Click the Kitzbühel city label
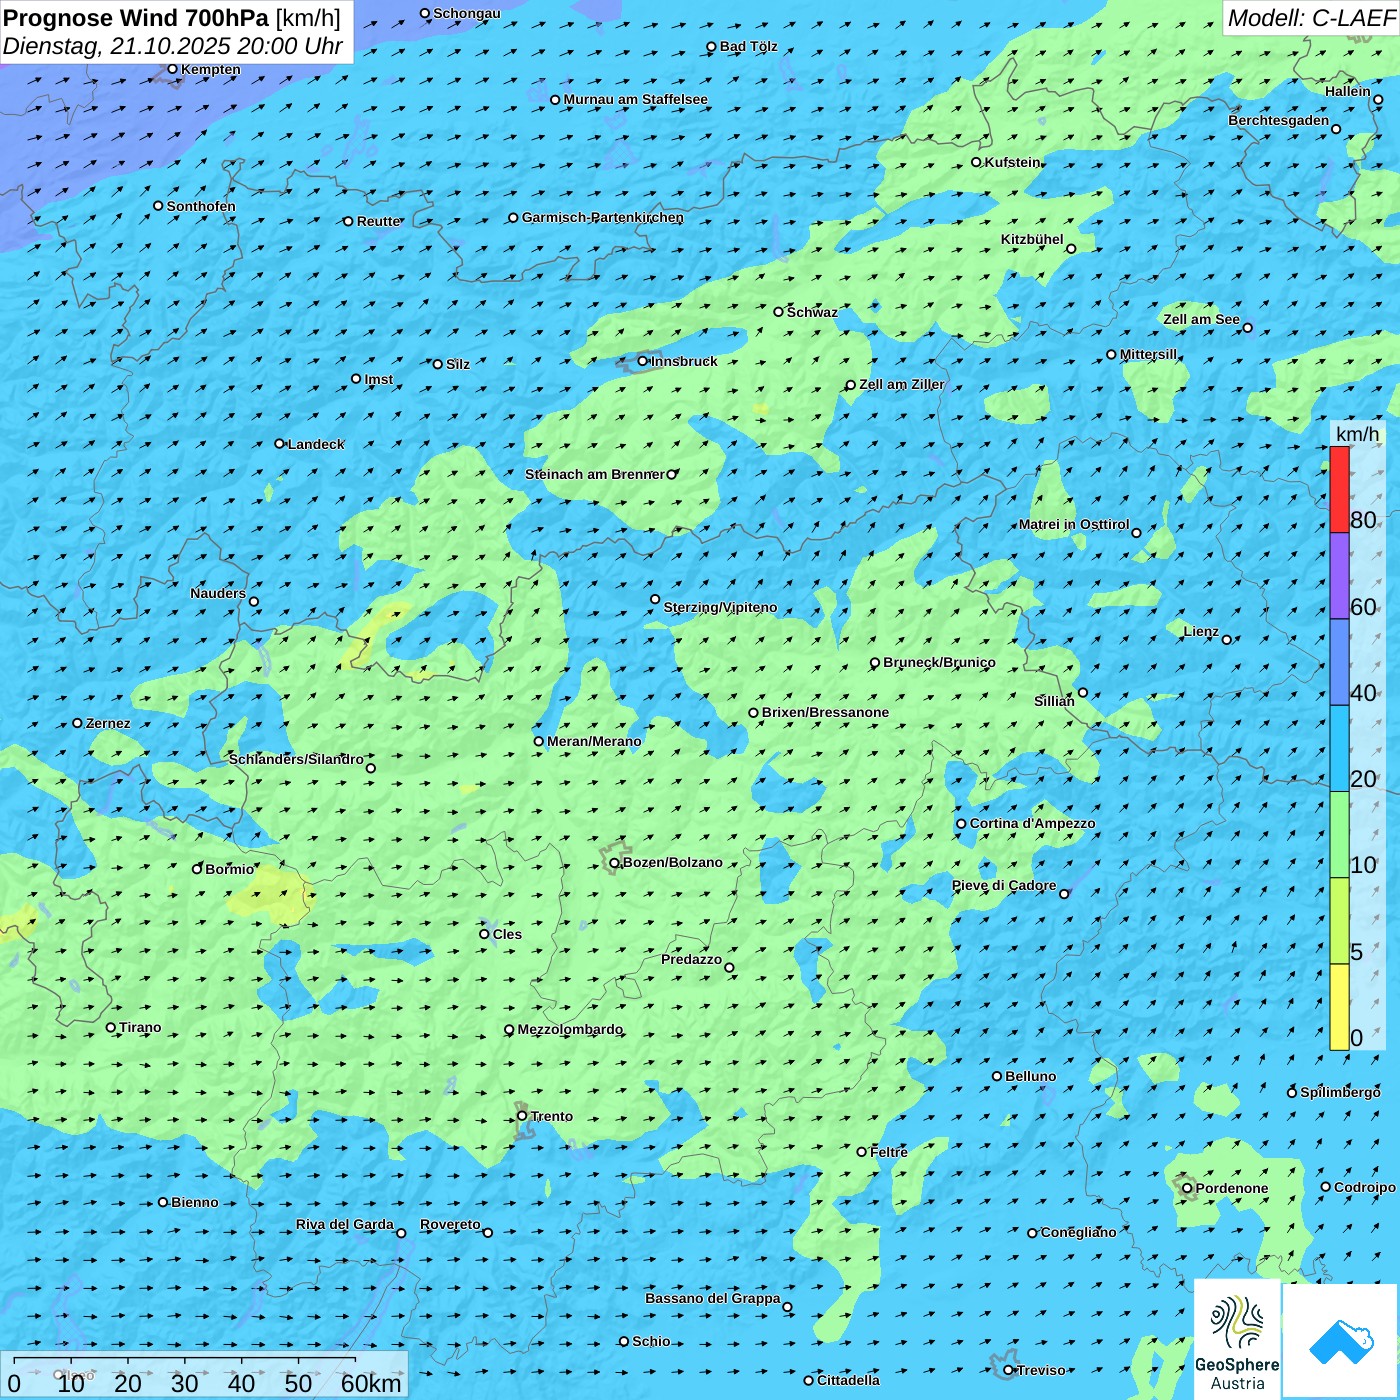Screen dimensions: 1400x1400 pos(1033,239)
